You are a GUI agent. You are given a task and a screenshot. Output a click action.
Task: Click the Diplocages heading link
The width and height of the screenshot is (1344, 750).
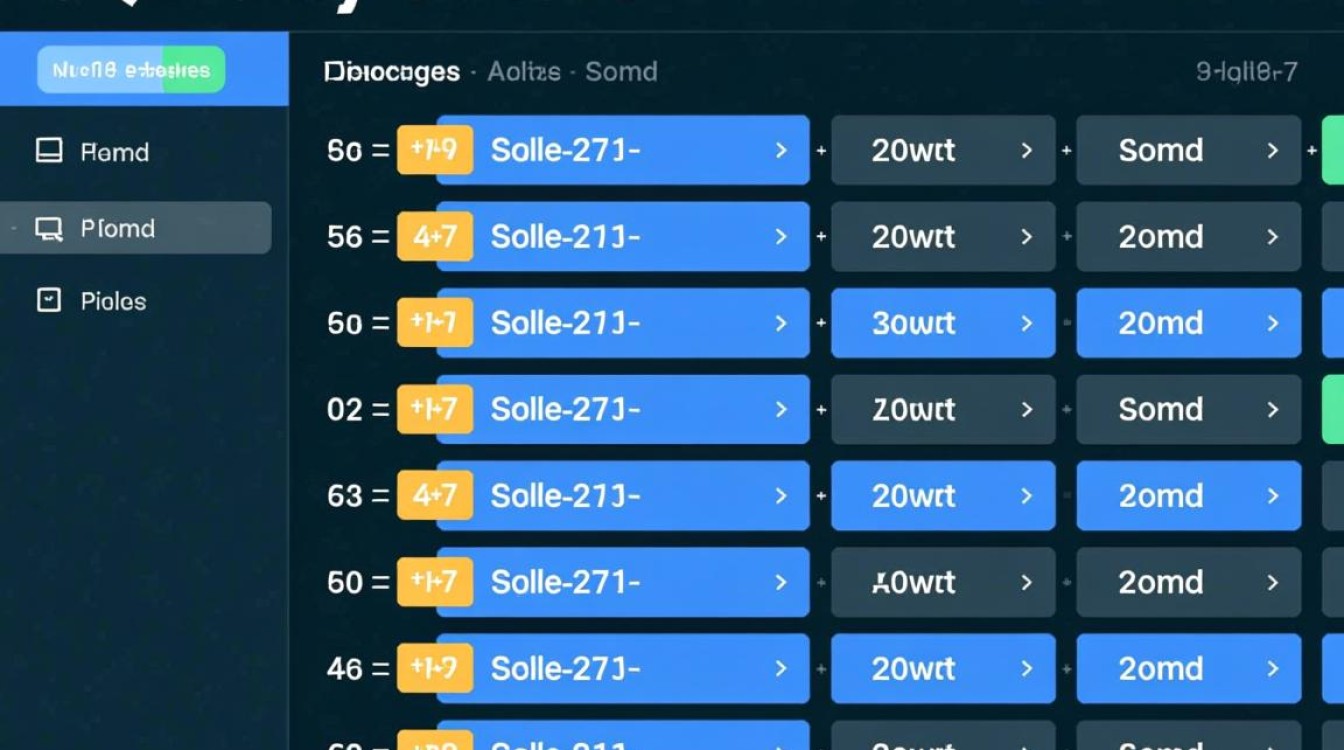(389, 71)
